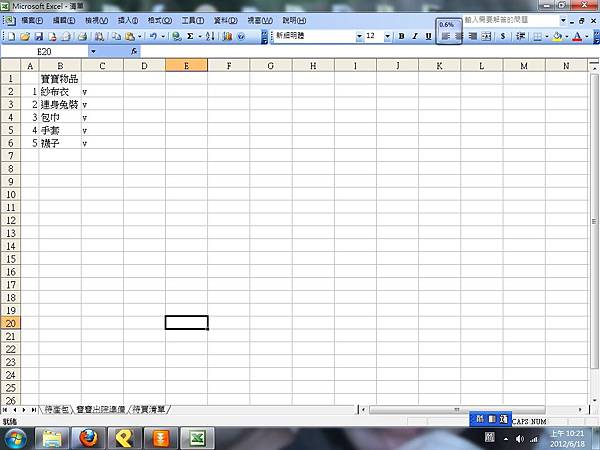Toggle align left
Viewport: 600px width, 450px height.
pos(445,36)
